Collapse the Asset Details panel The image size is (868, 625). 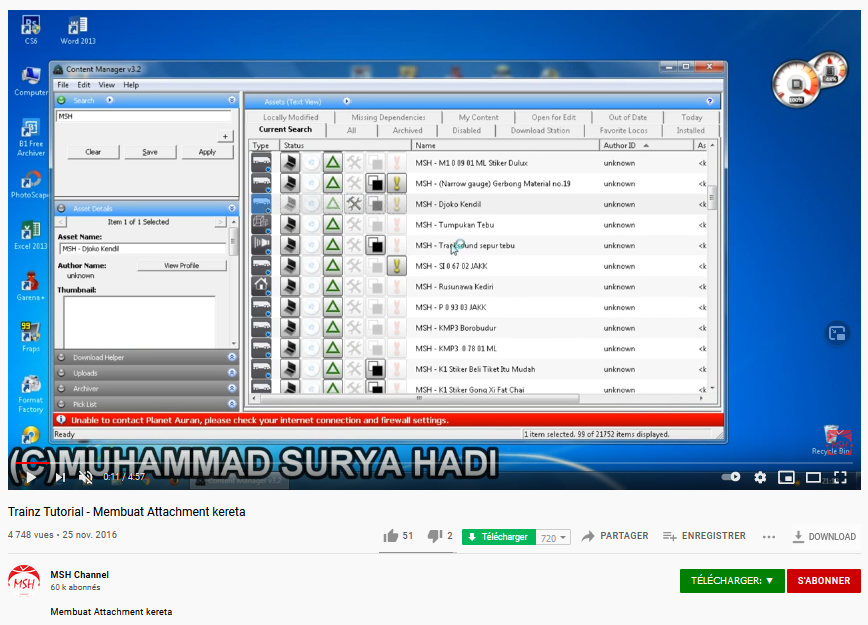click(x=232, y=208)
